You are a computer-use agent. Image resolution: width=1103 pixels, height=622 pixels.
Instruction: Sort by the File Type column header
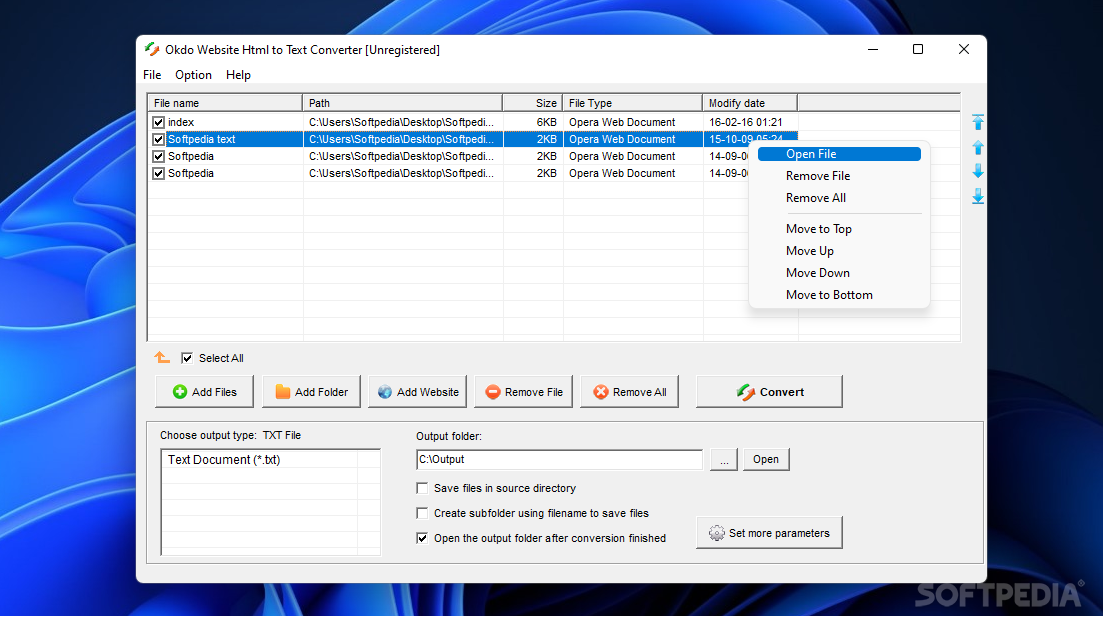[632, 103]
